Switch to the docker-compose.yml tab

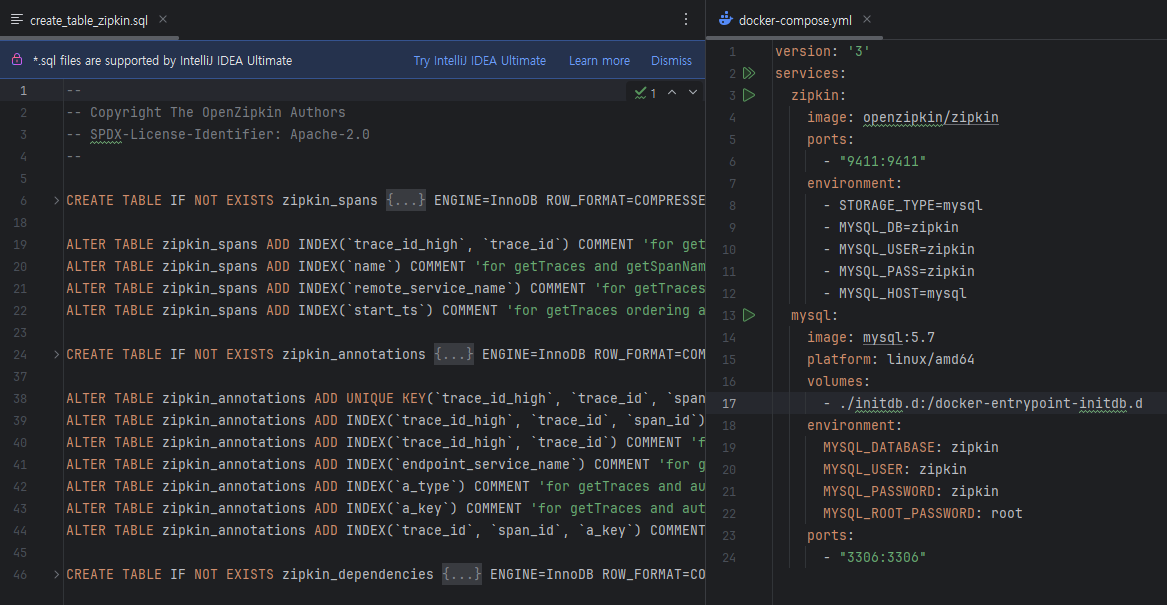[x=795, y=20]
